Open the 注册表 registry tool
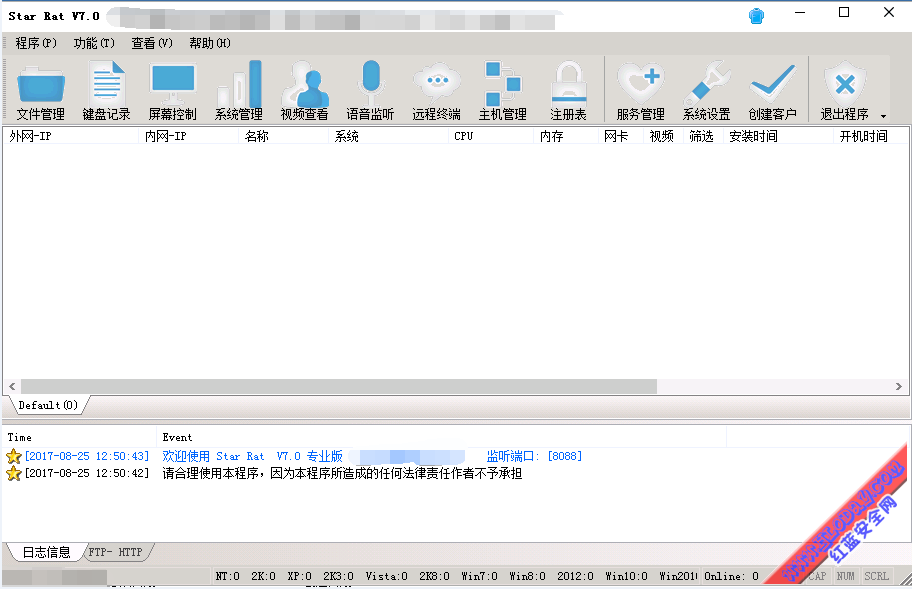 pos(568,90)
